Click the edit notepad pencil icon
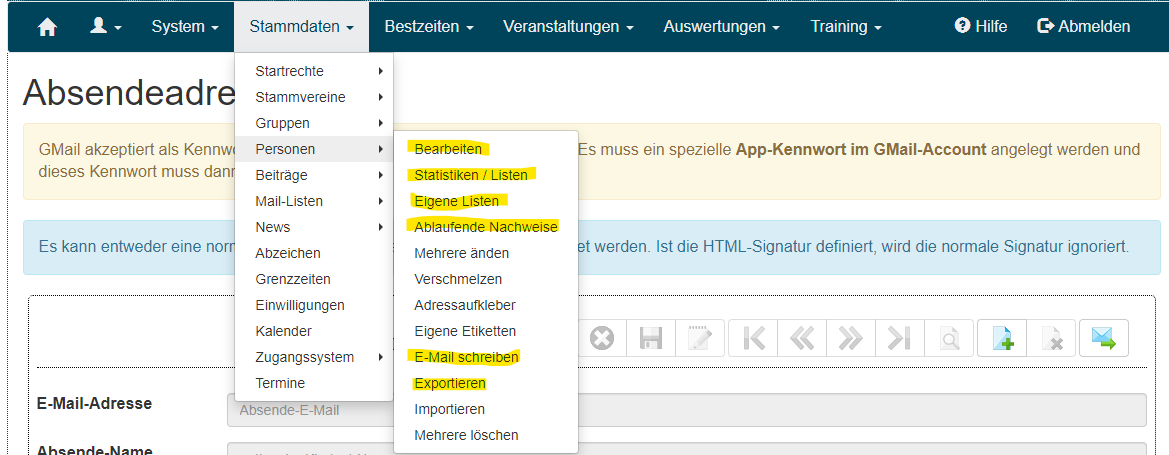 (x=700, y=339)
